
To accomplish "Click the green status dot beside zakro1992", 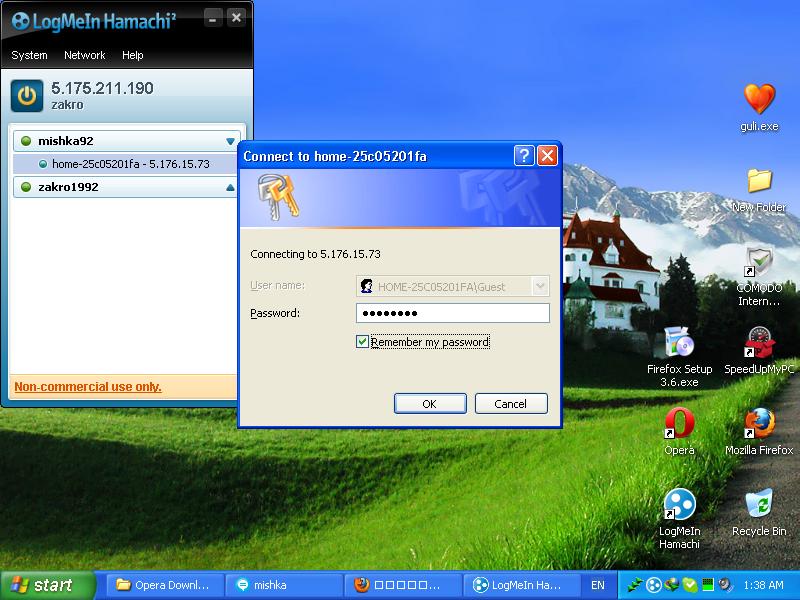I will [26, 187].
